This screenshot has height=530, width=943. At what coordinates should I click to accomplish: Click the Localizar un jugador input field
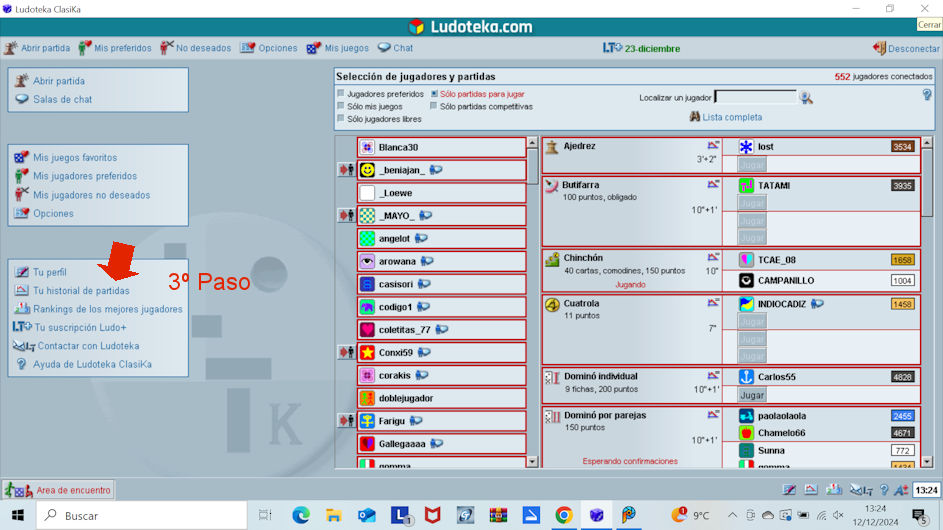click(755, 97)
